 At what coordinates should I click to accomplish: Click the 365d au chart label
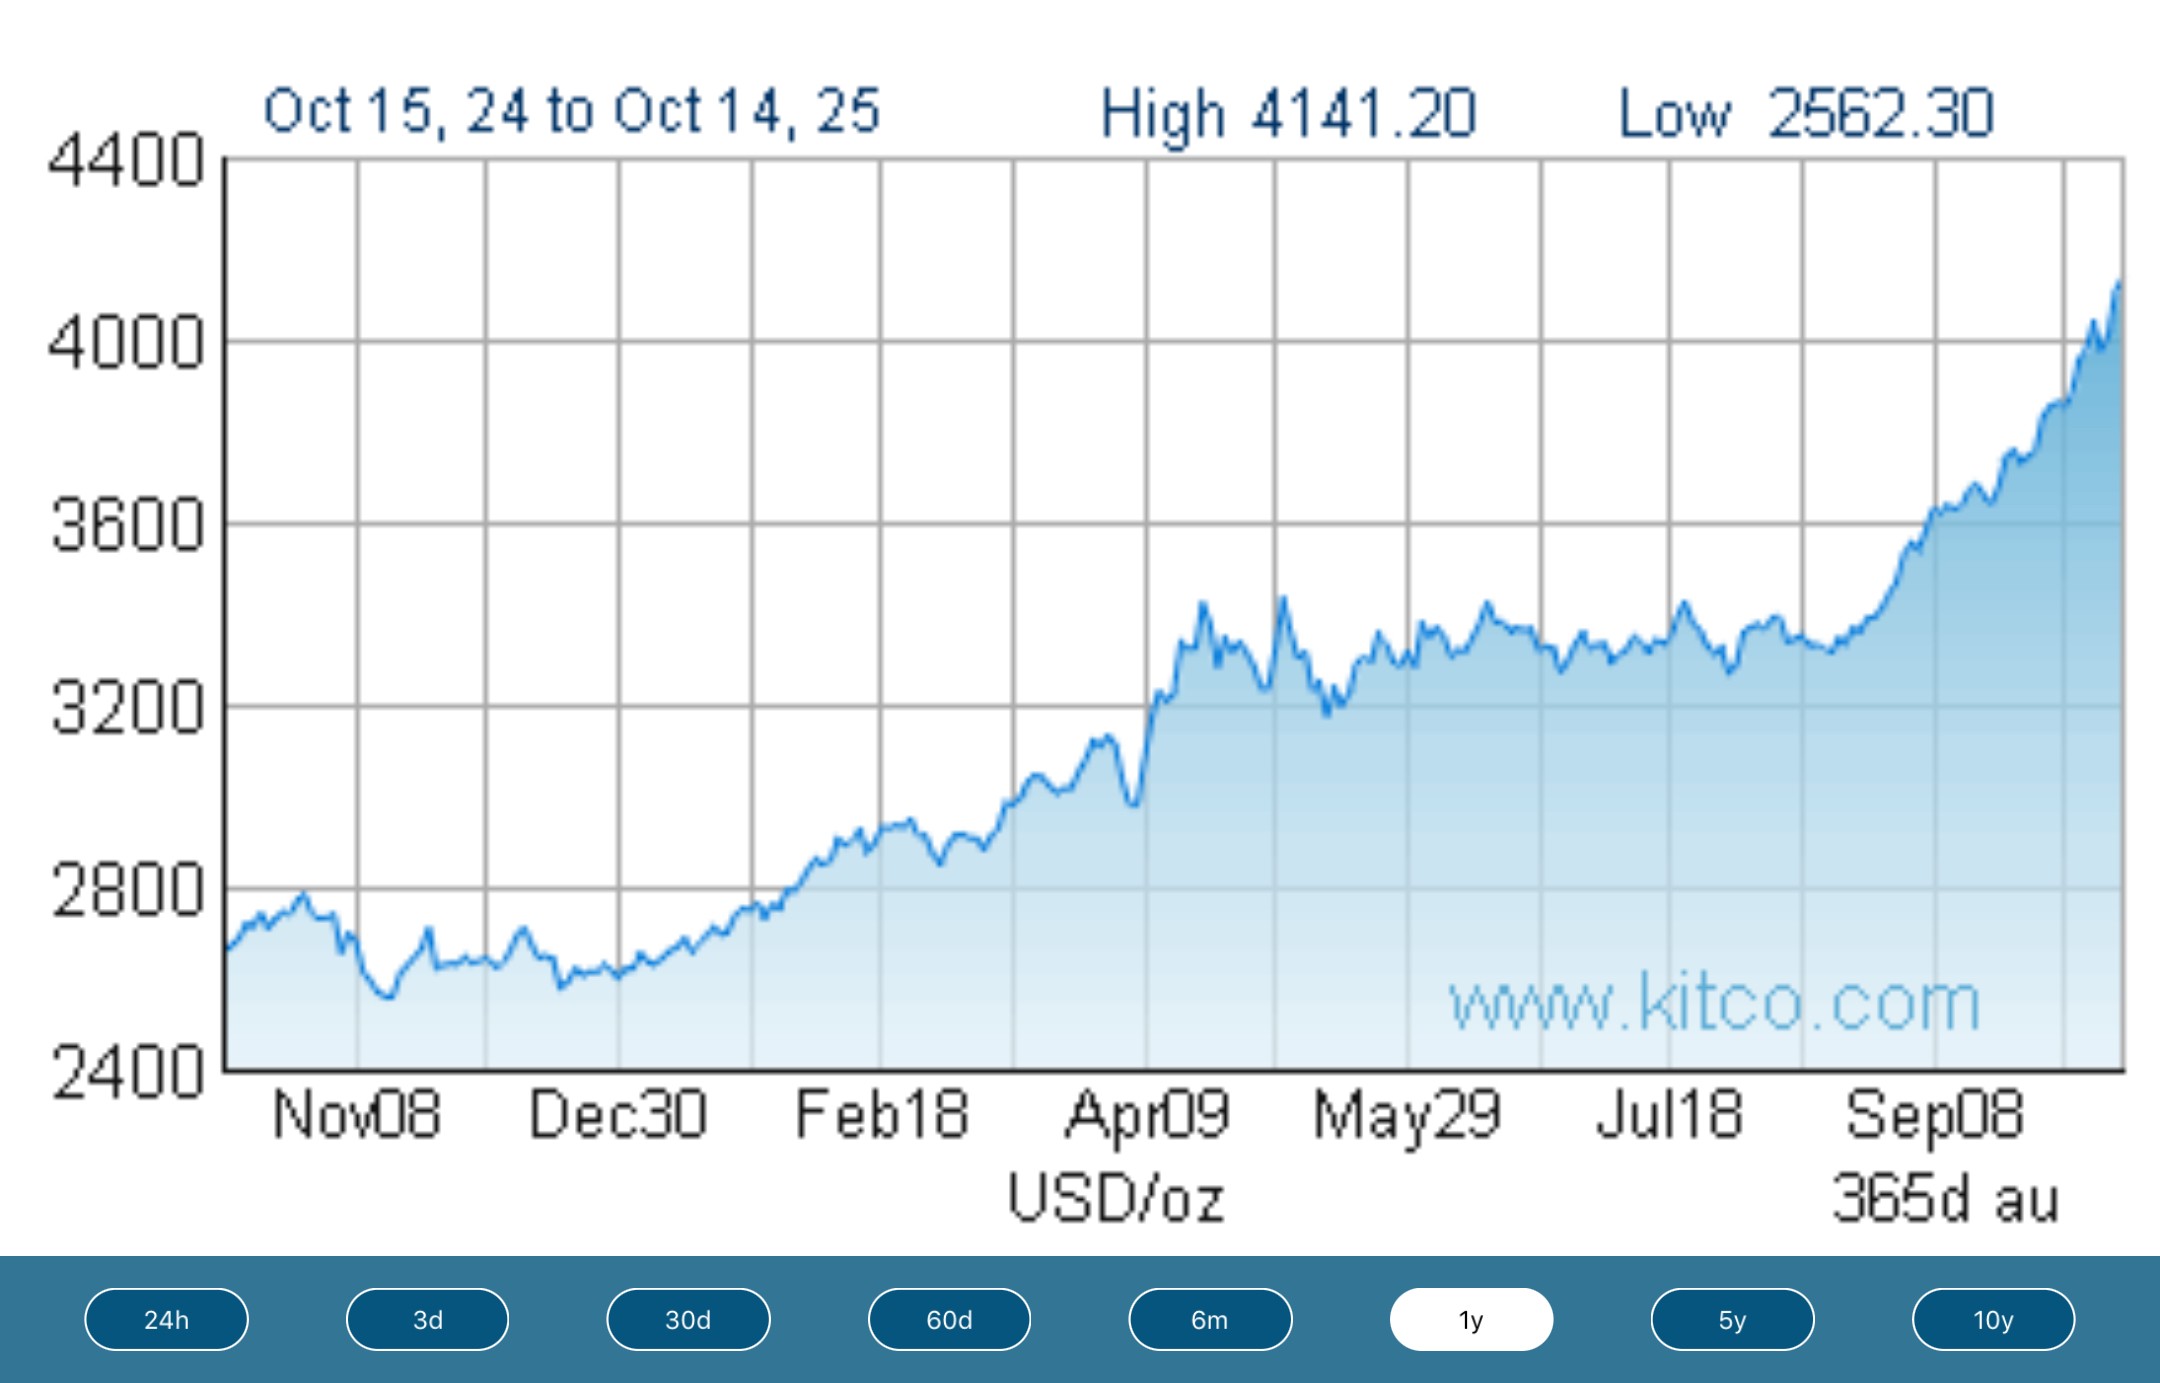(x=1945, y=1198)
